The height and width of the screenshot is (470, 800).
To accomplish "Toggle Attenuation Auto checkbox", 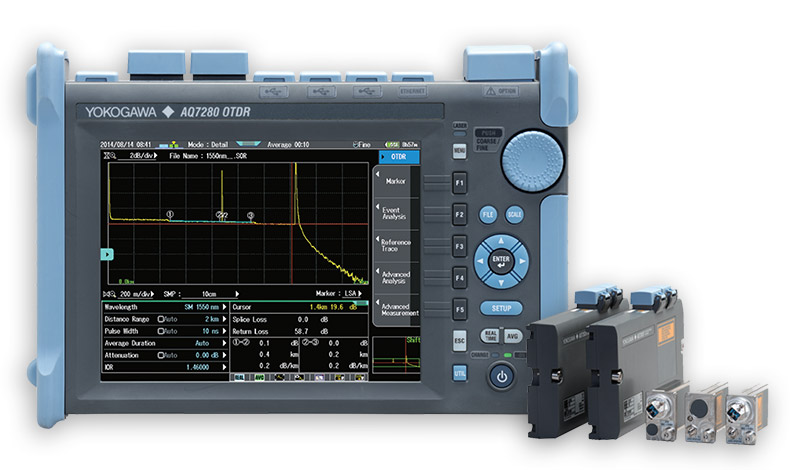I will [x=158, y=354].
